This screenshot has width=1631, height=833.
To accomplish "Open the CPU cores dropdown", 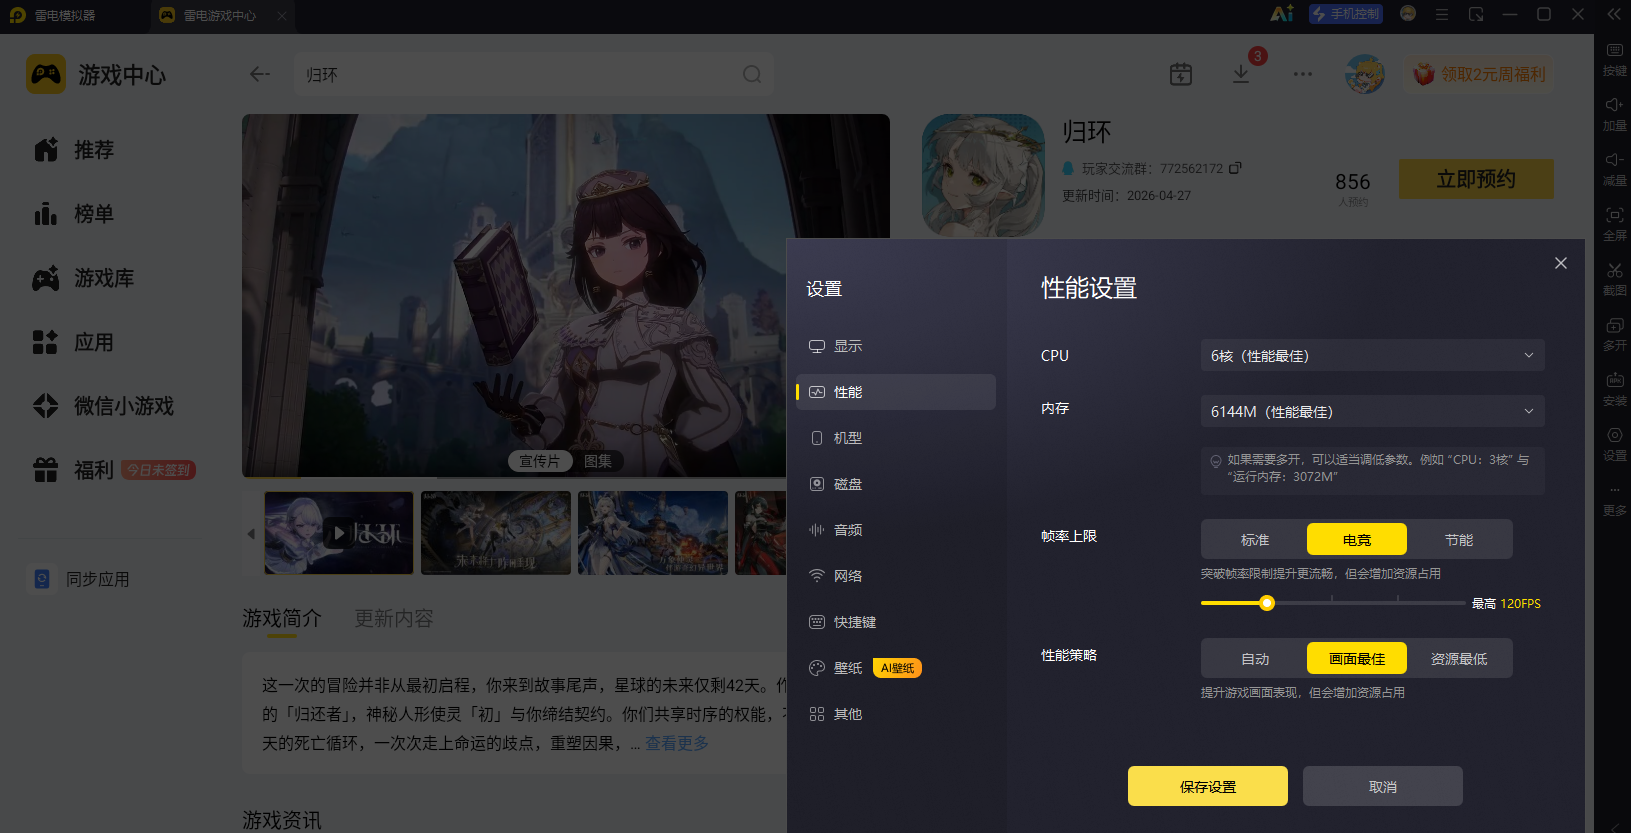I will pos(1373,356).
